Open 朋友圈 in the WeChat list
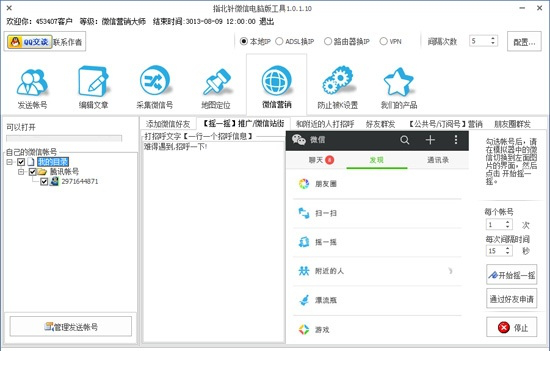The image size is (550, 365). pos(377,184)
